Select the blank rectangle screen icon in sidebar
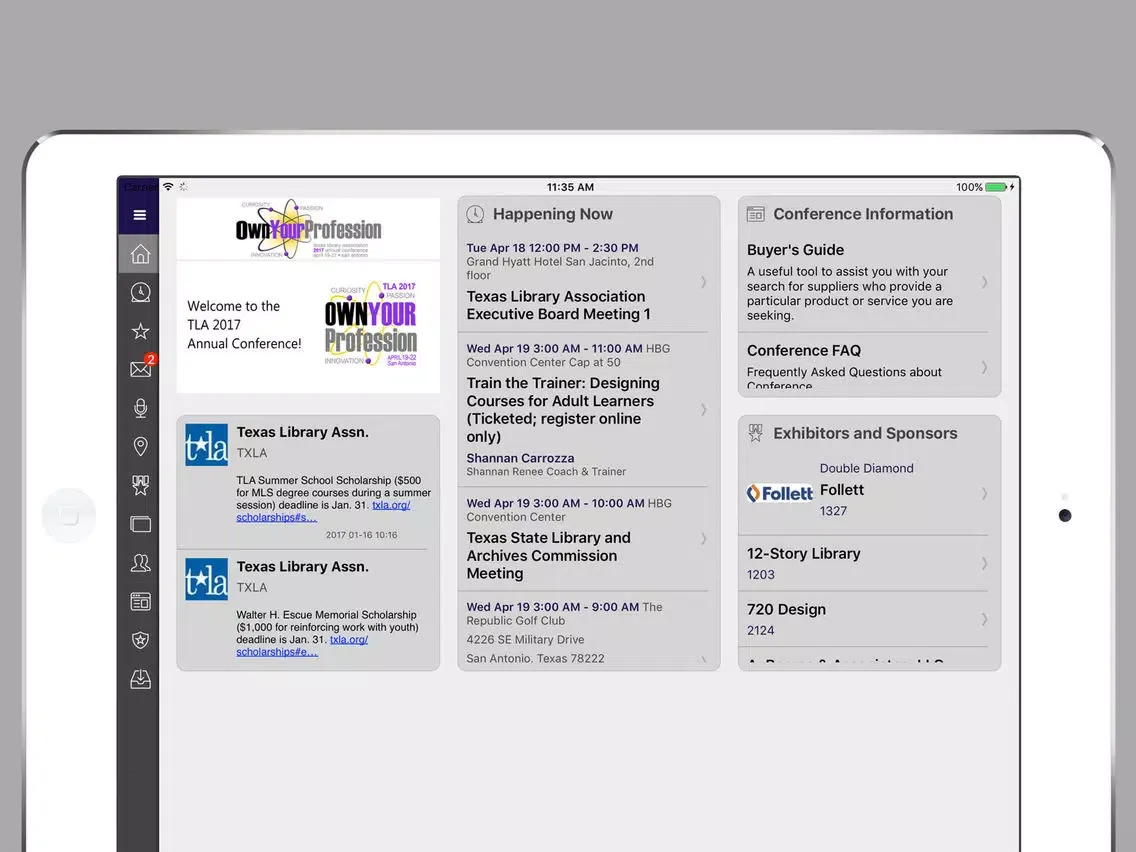 pos(141,524)
